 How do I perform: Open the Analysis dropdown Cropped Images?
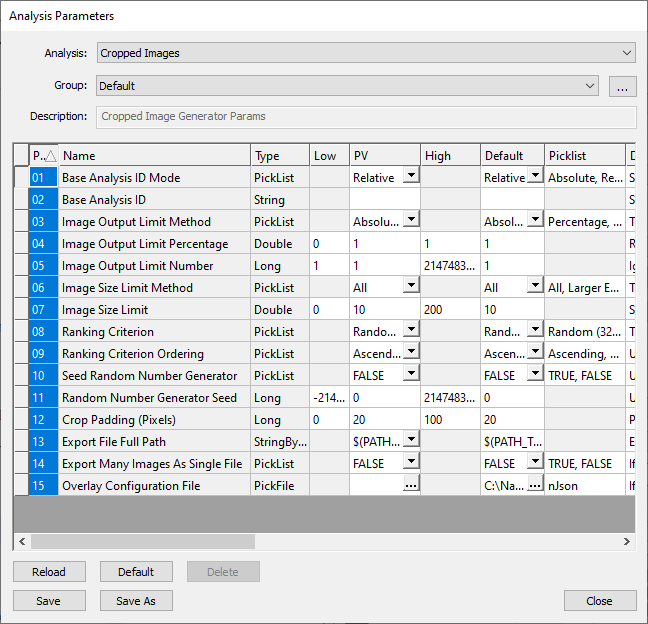tap(365, 53)
